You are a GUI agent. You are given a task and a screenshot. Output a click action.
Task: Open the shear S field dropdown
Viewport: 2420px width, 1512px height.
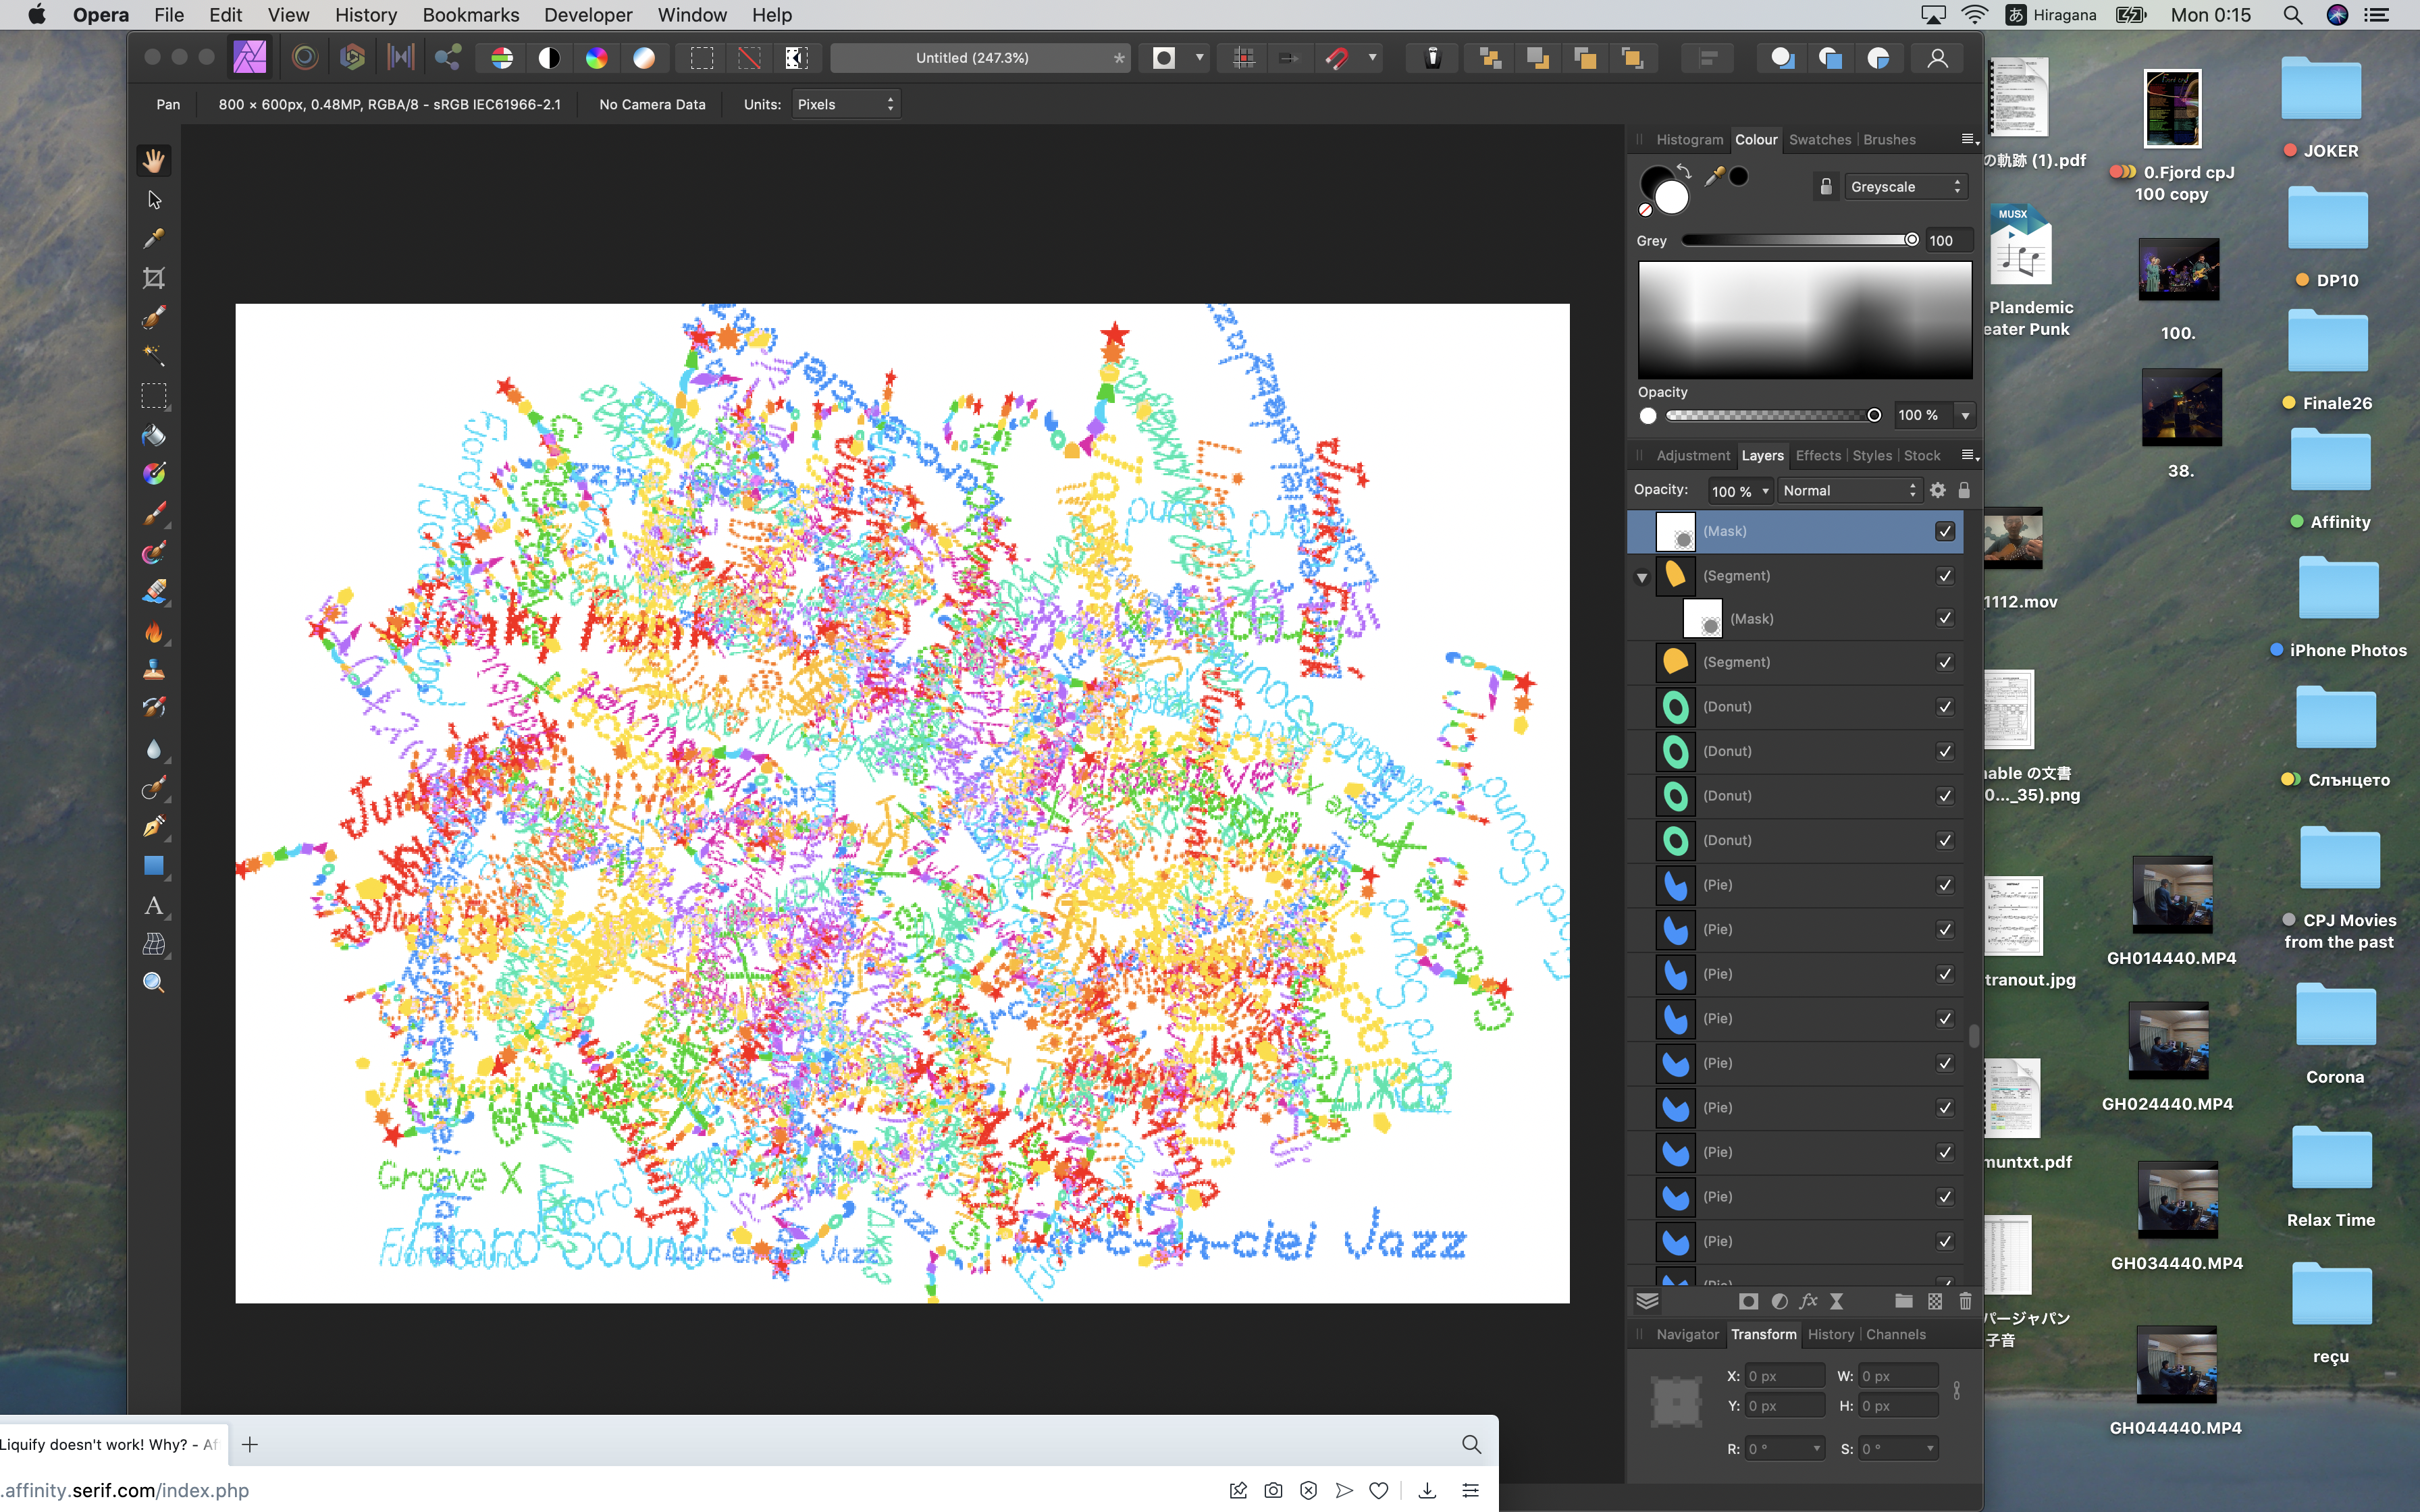pyautogui.click(x=1929, y=1448)
